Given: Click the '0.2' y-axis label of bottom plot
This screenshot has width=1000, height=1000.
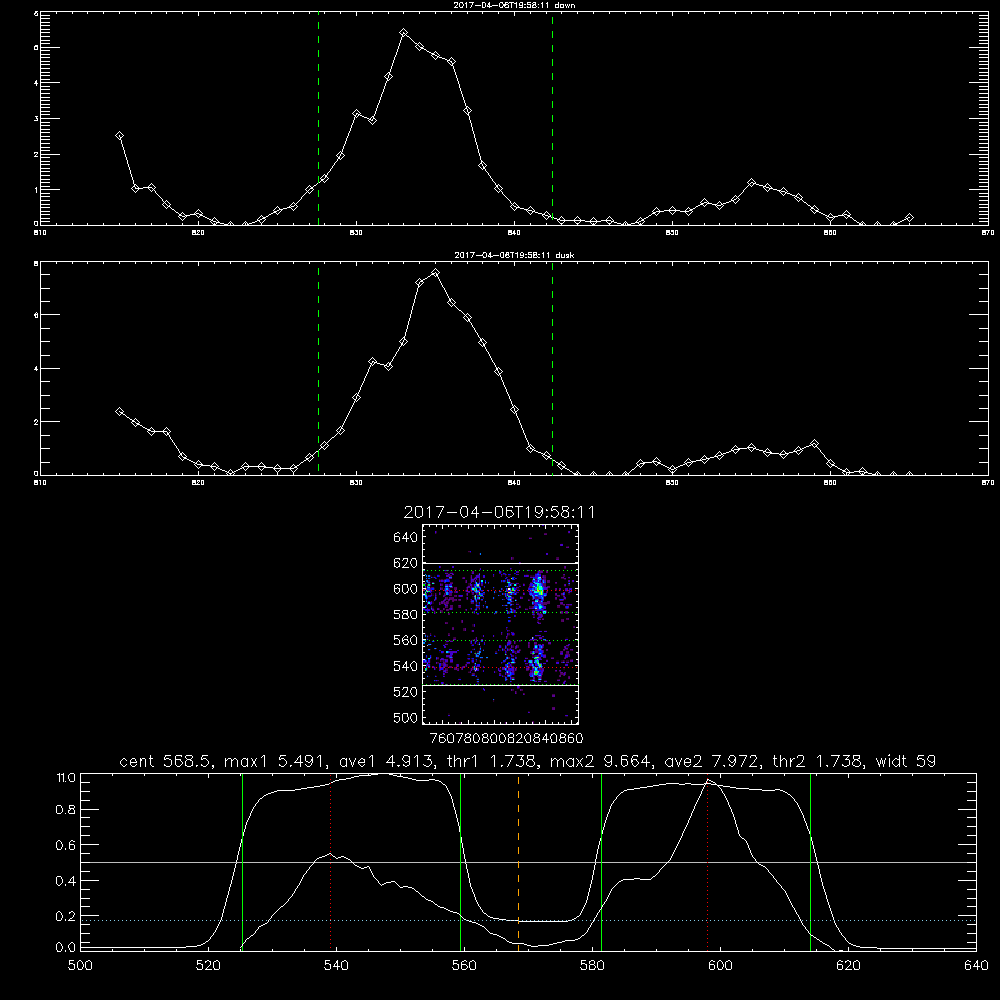Looking at the screenshot, I should [x=66, y=916].
